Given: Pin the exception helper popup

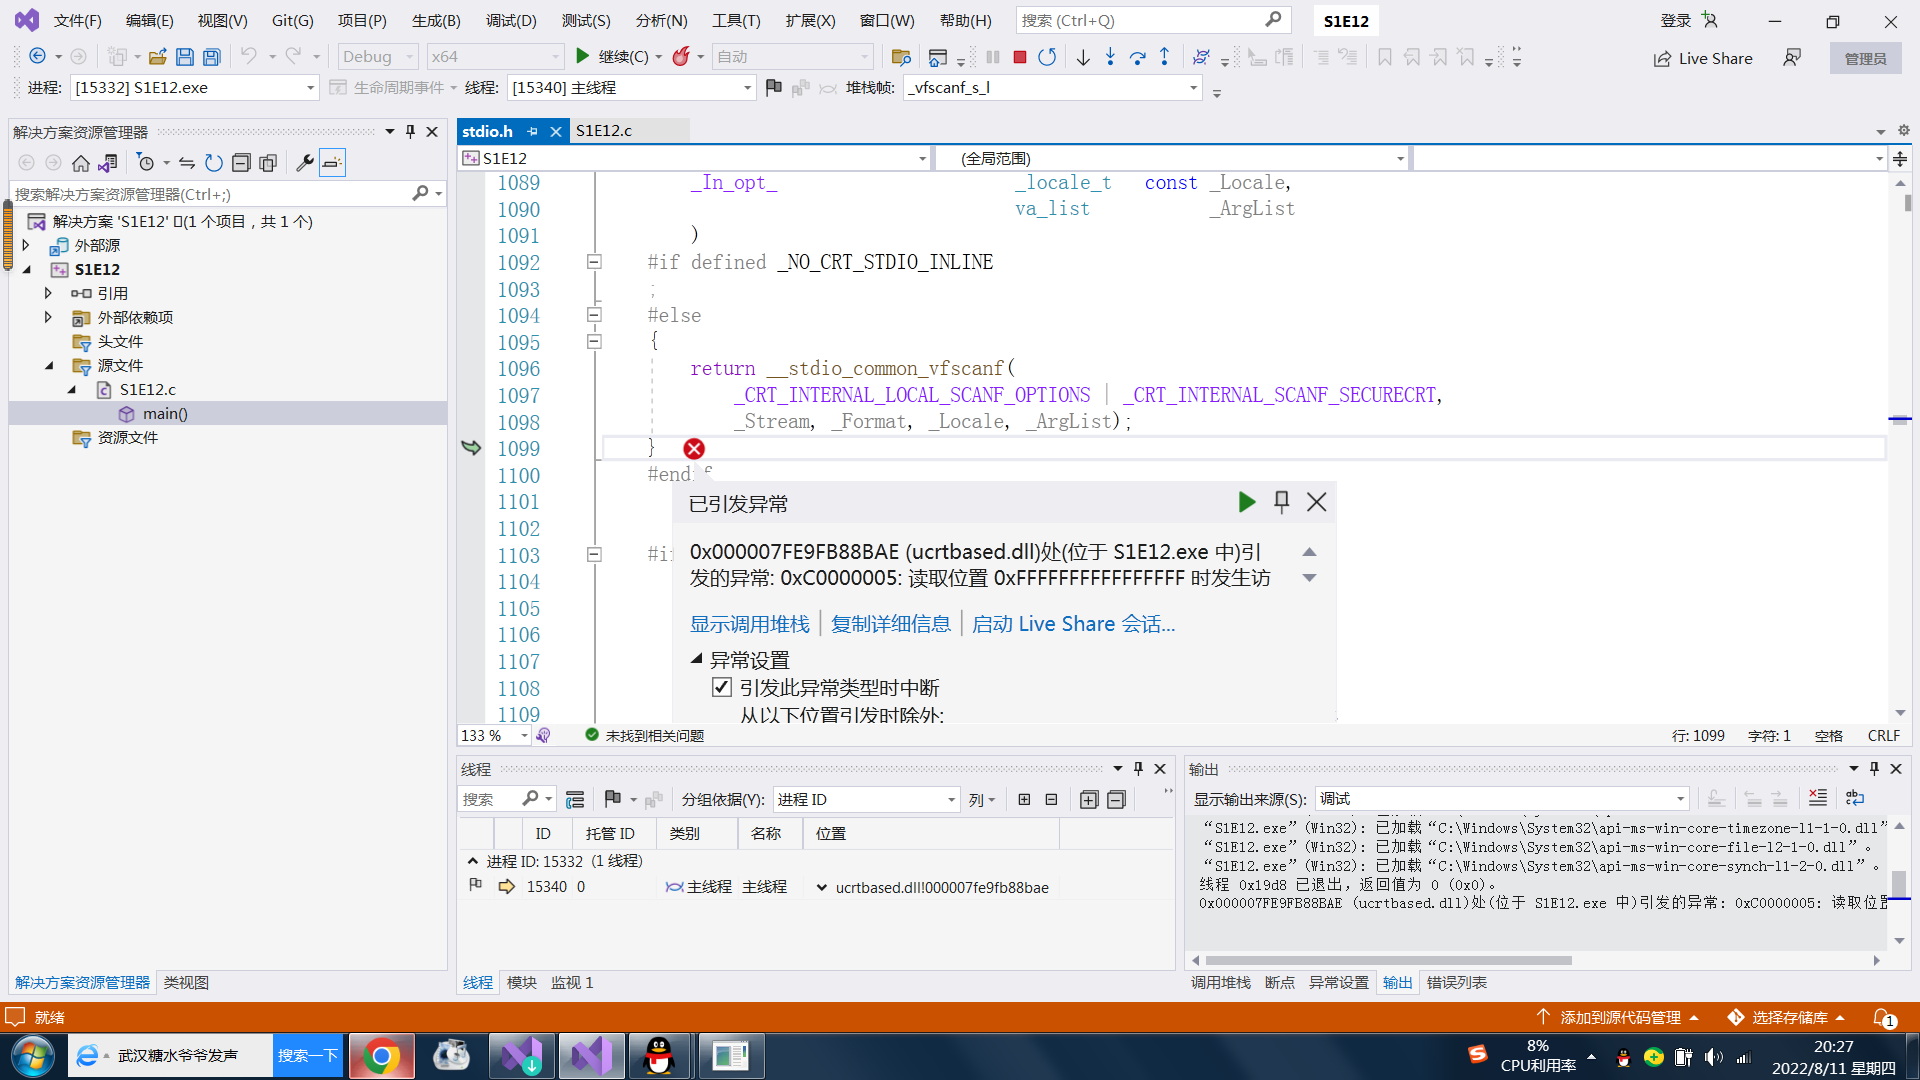Looking at the screenshot, I should [x=1281, y=502].
